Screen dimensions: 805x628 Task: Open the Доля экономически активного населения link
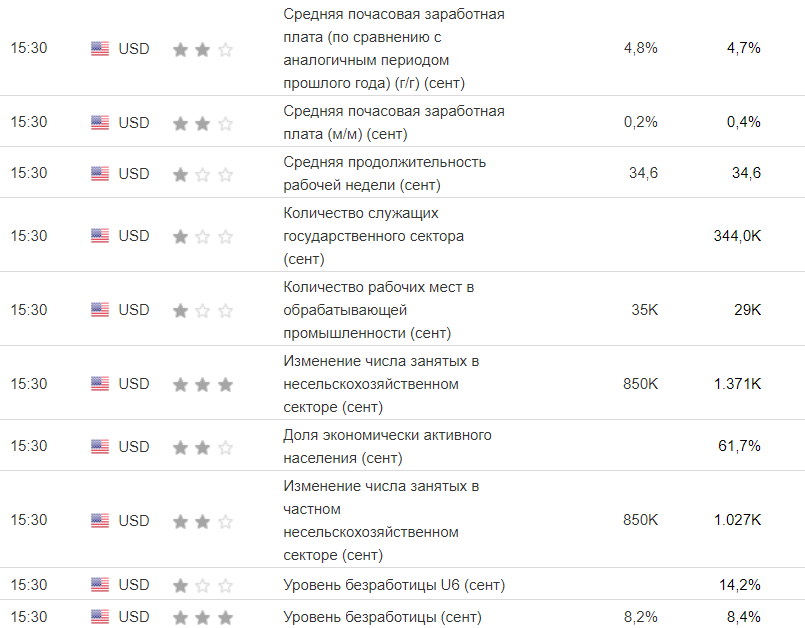click(x=387, y=446)
